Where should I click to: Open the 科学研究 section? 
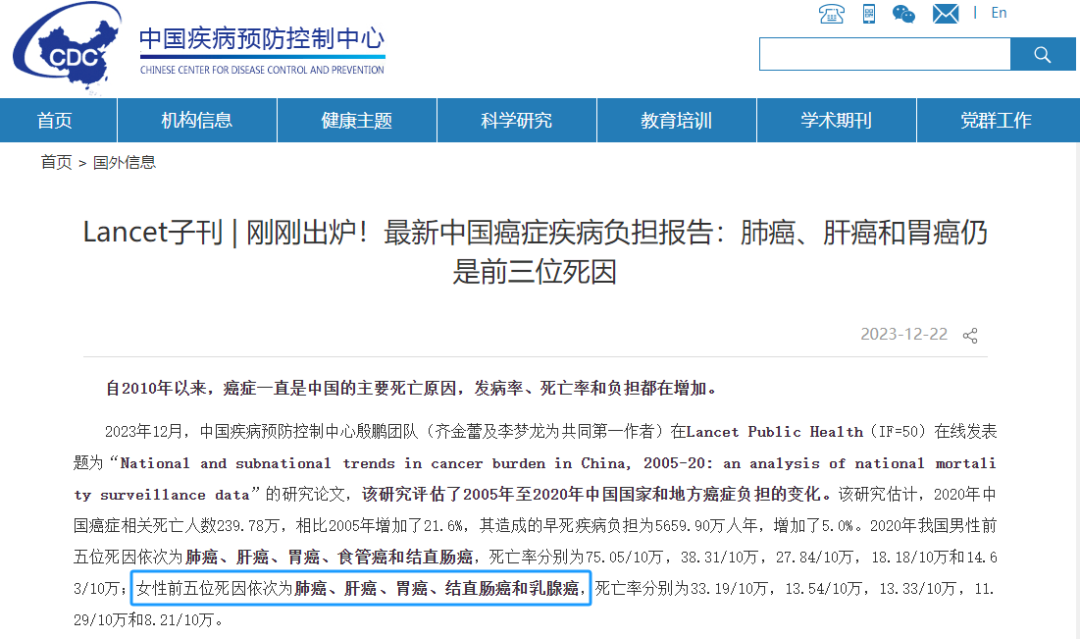pos(516,120)
